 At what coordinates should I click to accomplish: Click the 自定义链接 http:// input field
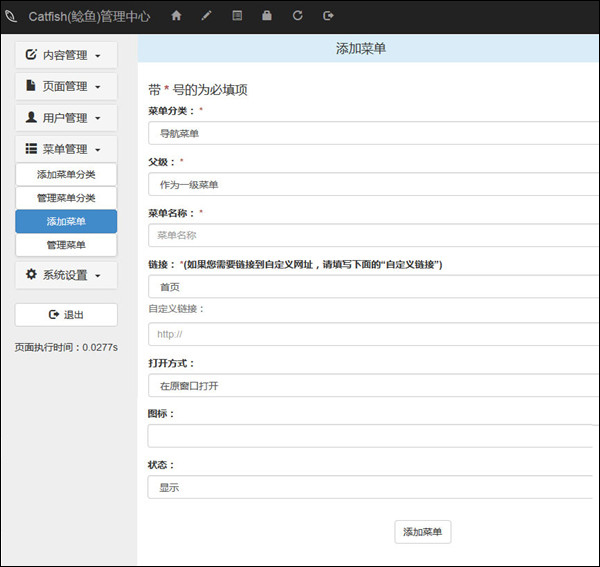372,334
